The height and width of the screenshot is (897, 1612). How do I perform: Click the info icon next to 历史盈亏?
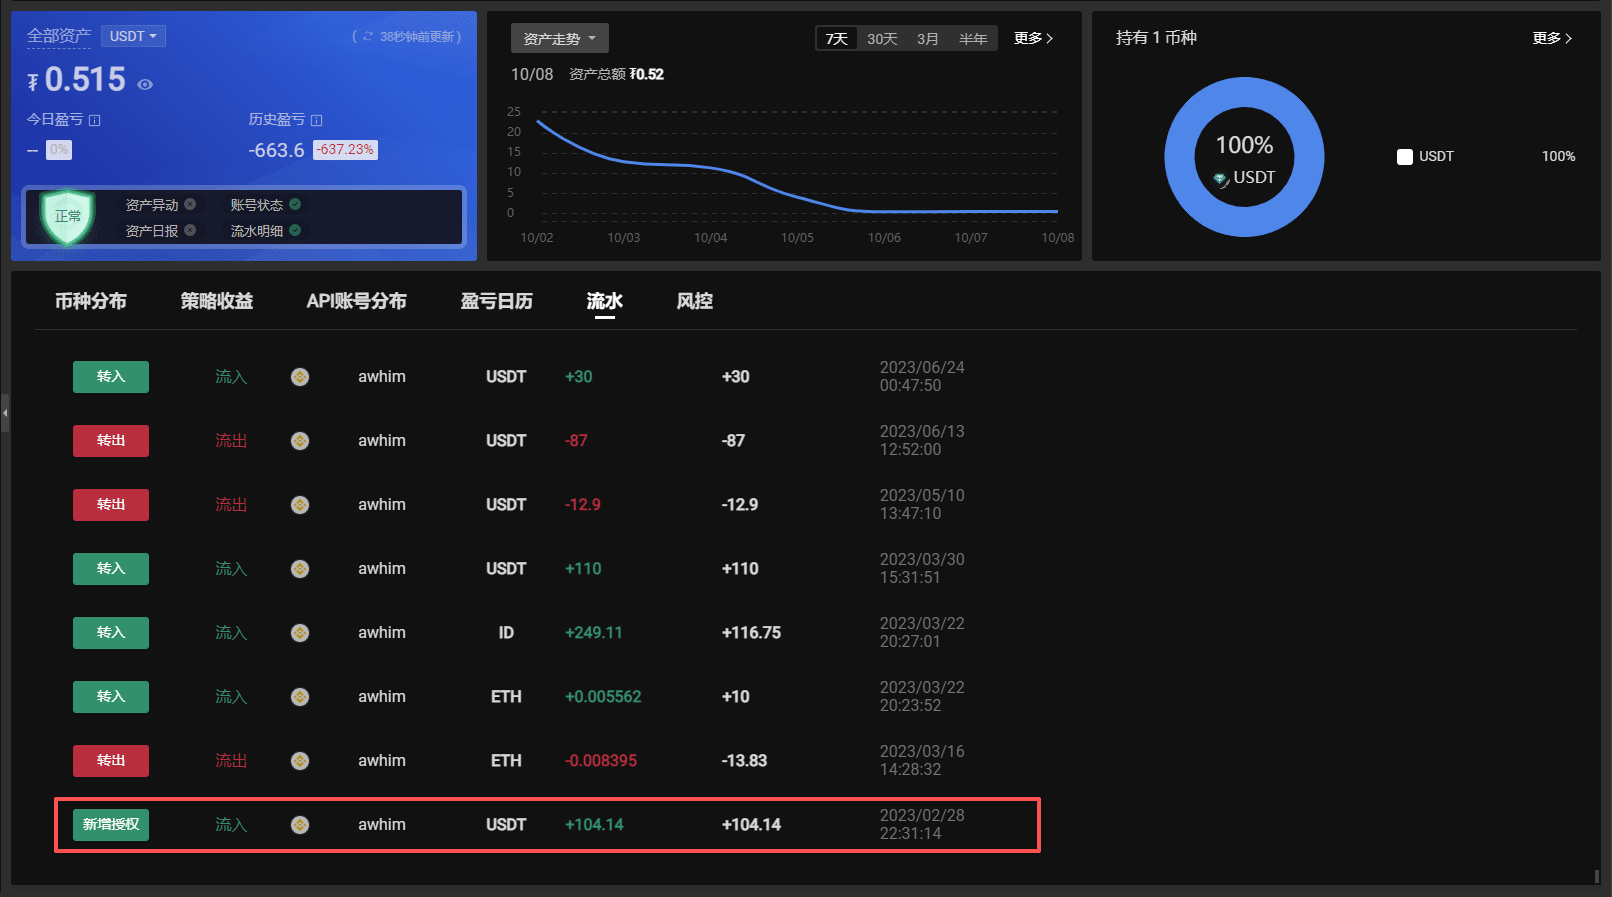pos(317,120)
